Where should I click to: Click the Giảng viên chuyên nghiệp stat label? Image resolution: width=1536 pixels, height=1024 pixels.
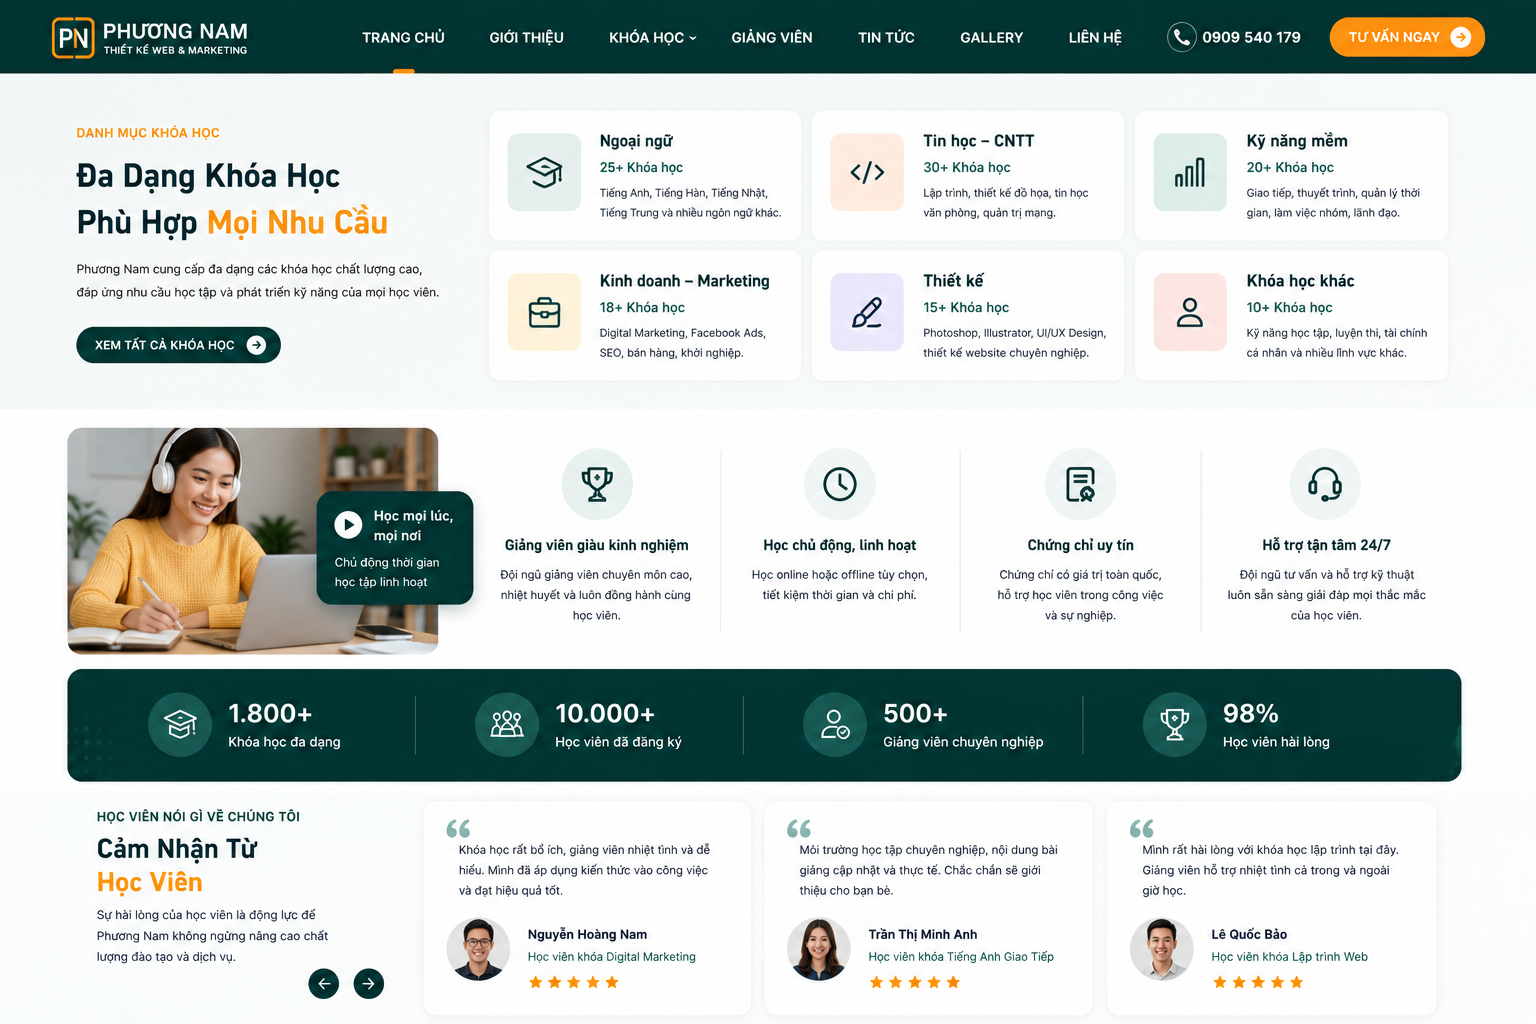(x=963, y=742)
